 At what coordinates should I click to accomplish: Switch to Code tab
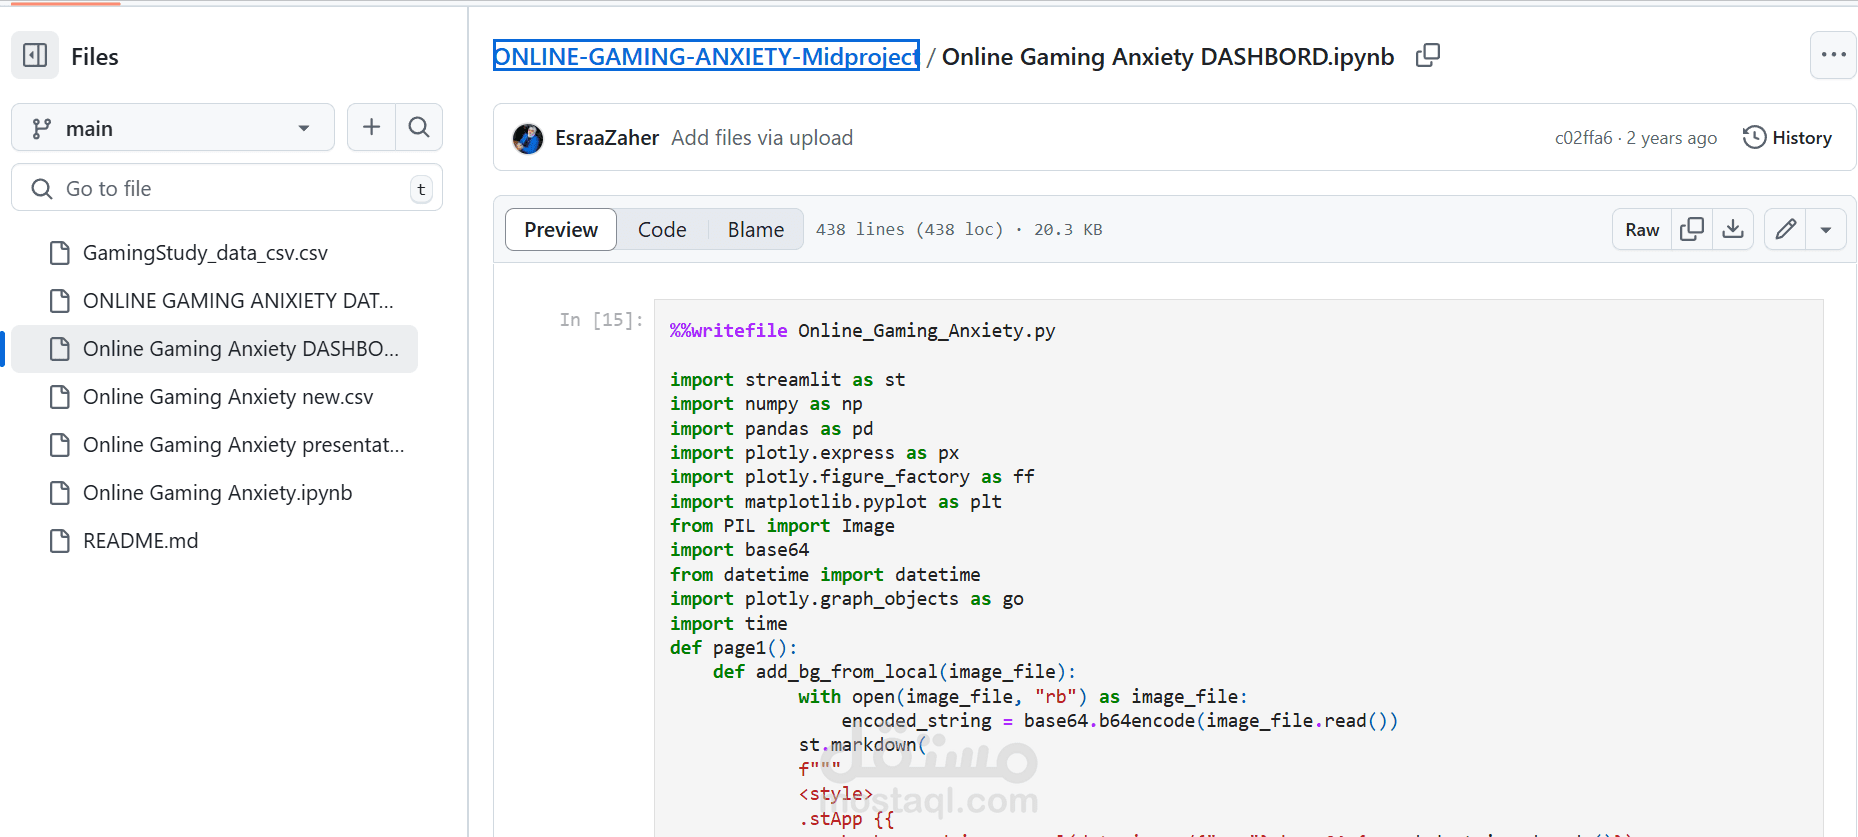pos(662,230)
